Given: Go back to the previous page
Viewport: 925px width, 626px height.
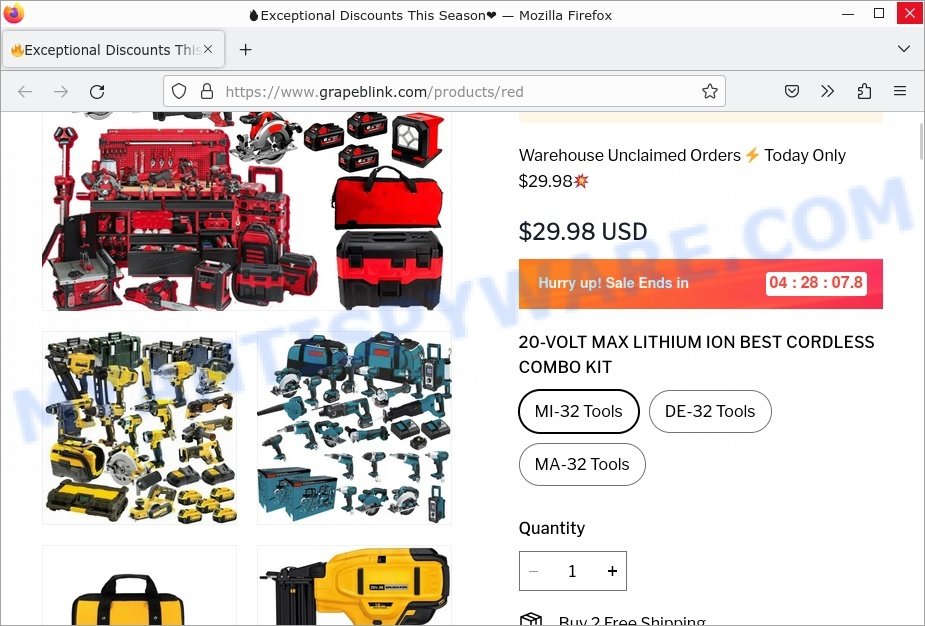Looking at the screenshot, I should (25, 91).
